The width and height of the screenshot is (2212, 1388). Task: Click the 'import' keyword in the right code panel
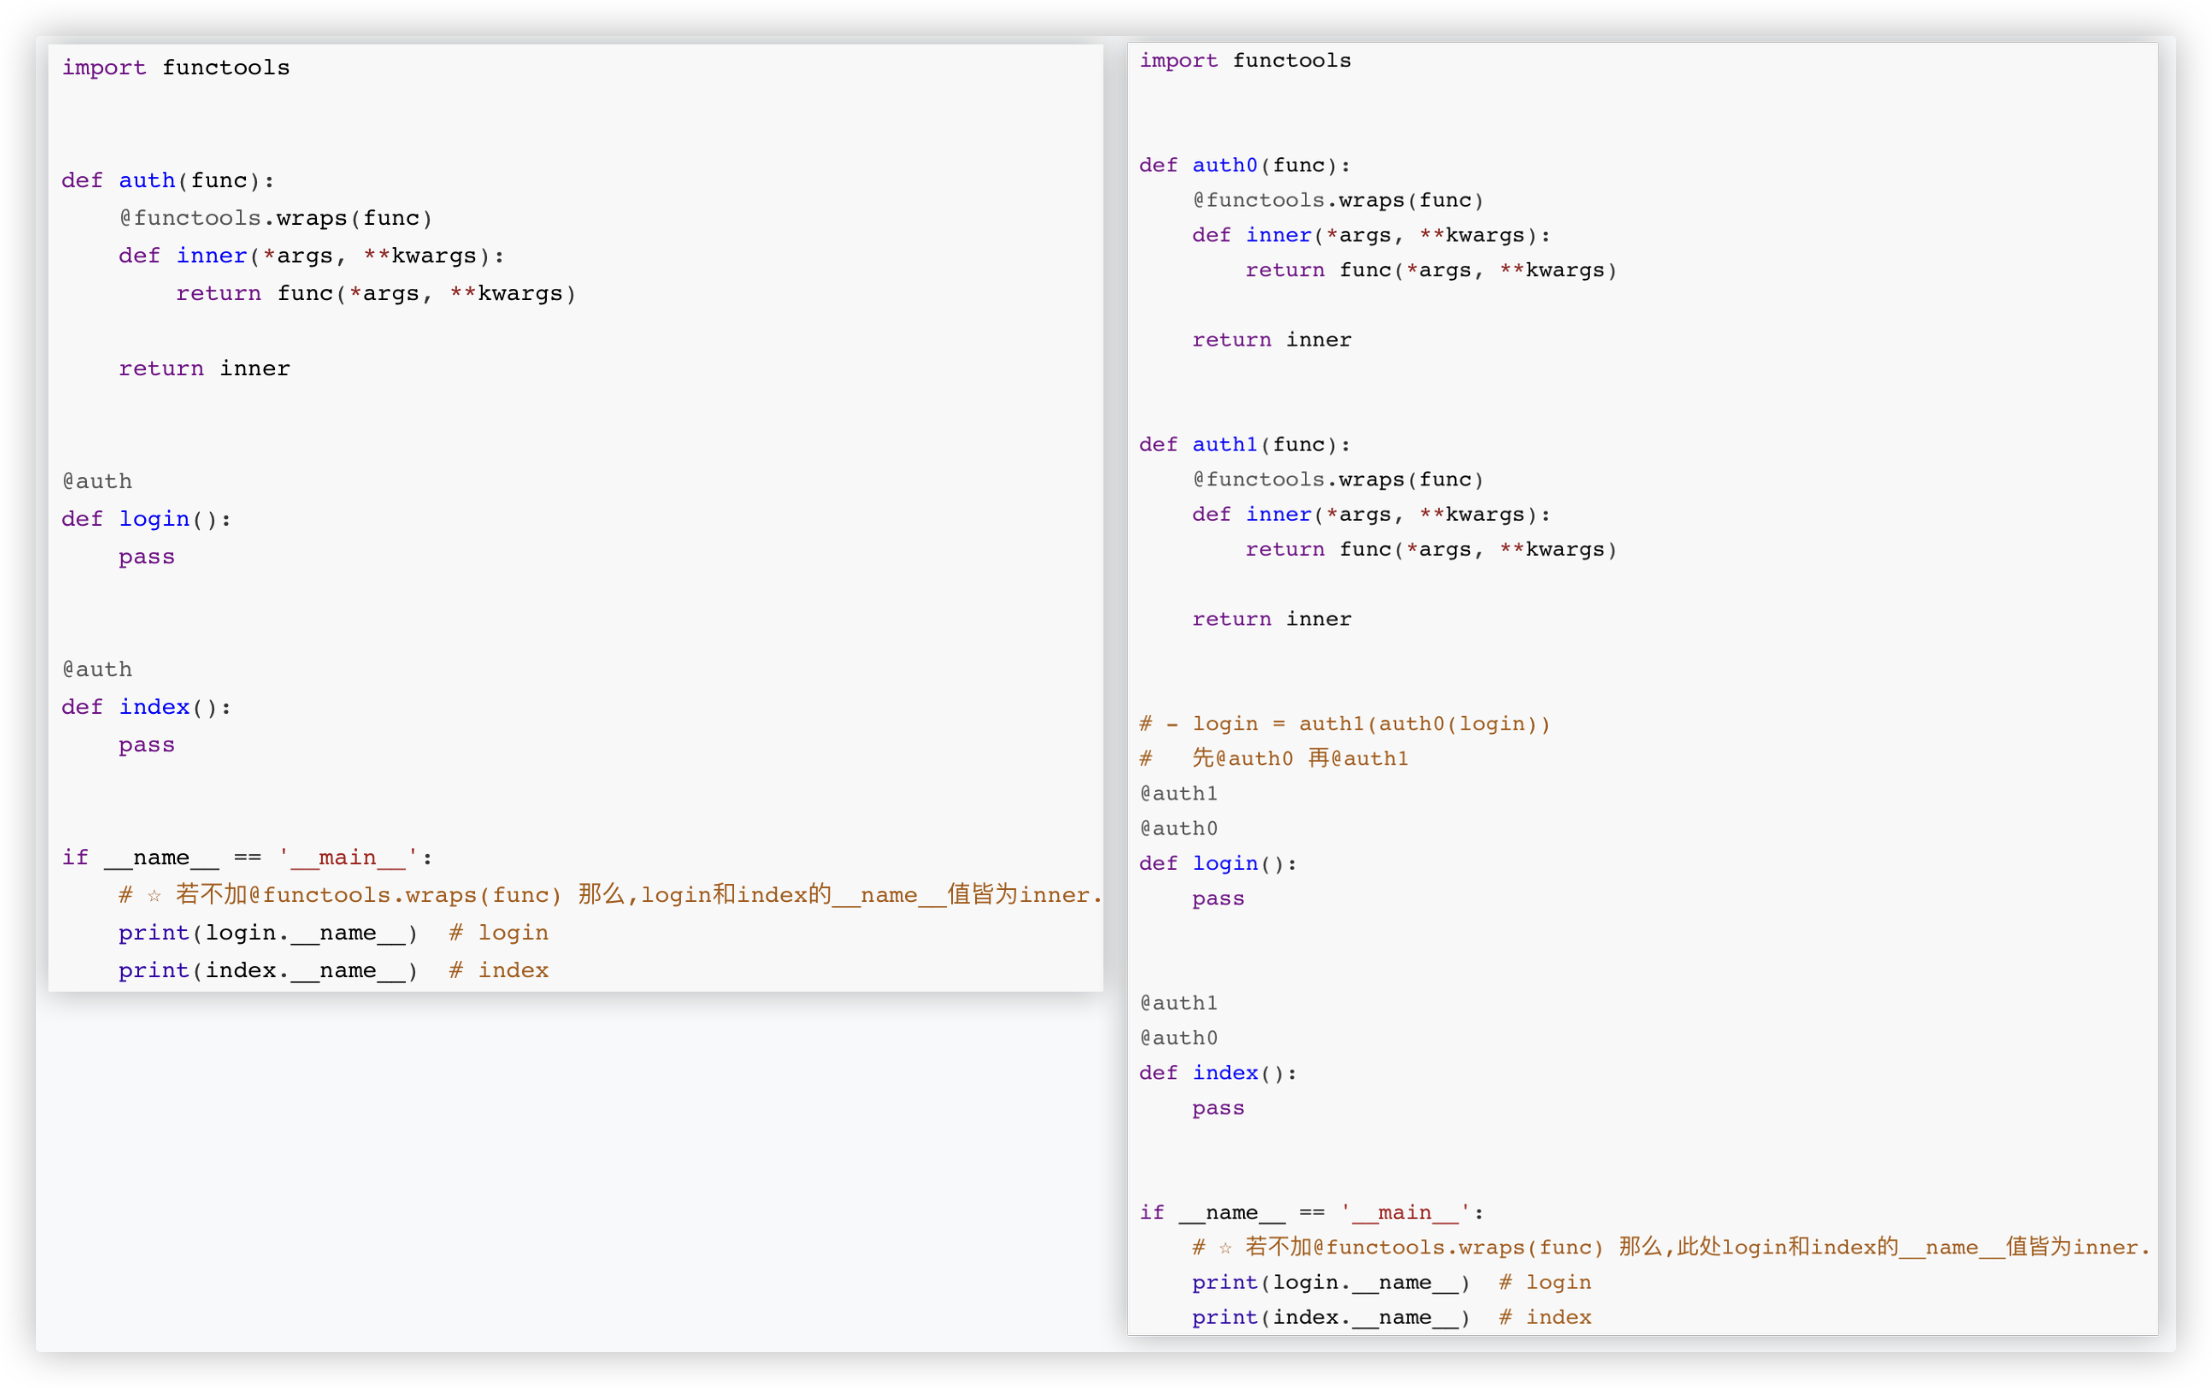[x=1178, y=60]
